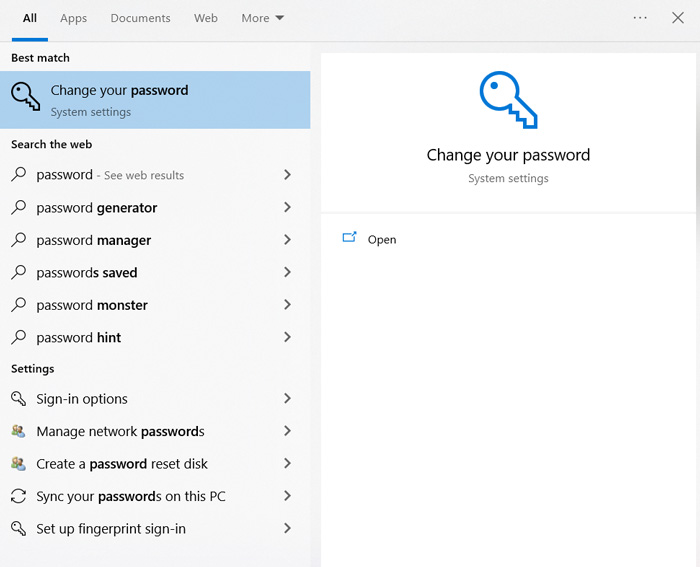
Task: Expand the arrow beside Create a password reset disk
Action: click(287, 464)
